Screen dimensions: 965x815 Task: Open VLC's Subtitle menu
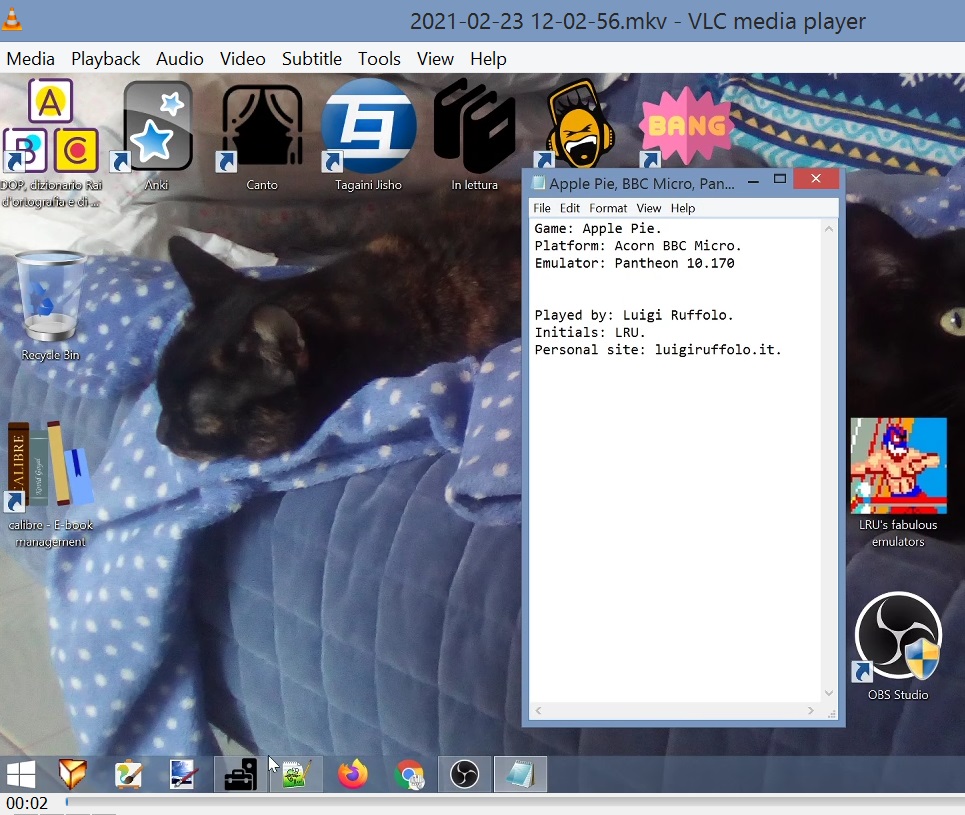(x=311, y=59)
